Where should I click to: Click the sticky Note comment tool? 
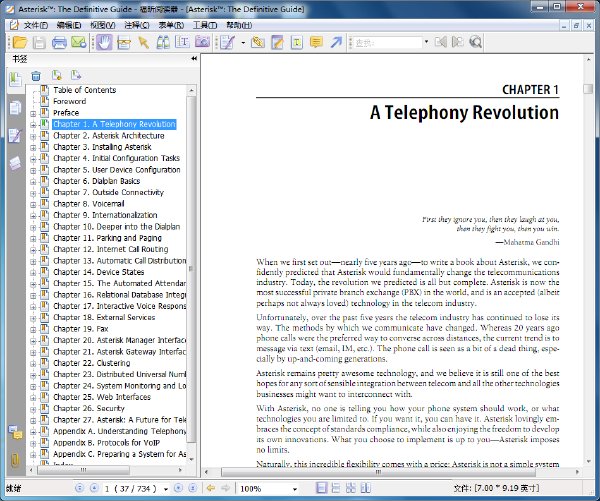[316, 42]
